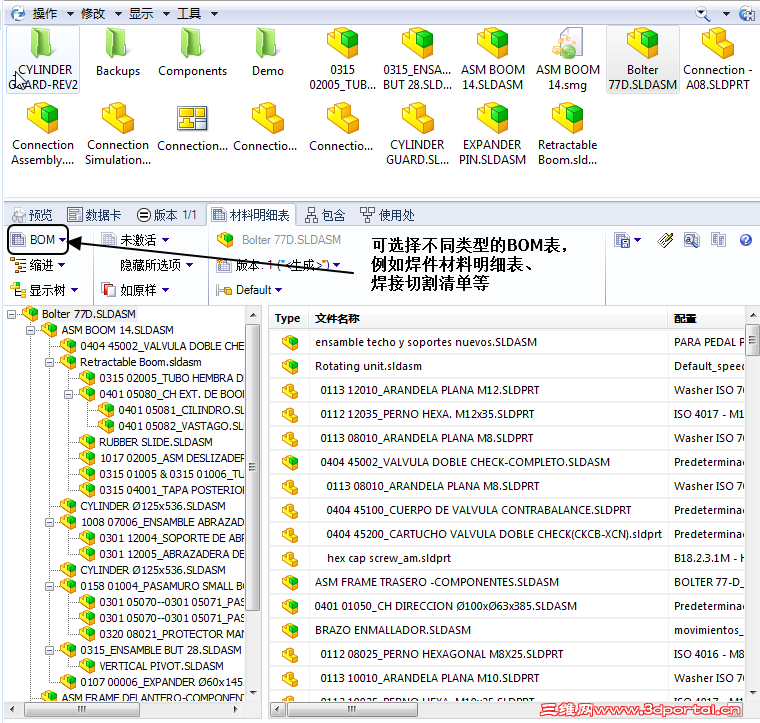Open the BOM type dropdown
Image resolution: width=760 pixels, height=723 pixels.
tap(38, 240)
